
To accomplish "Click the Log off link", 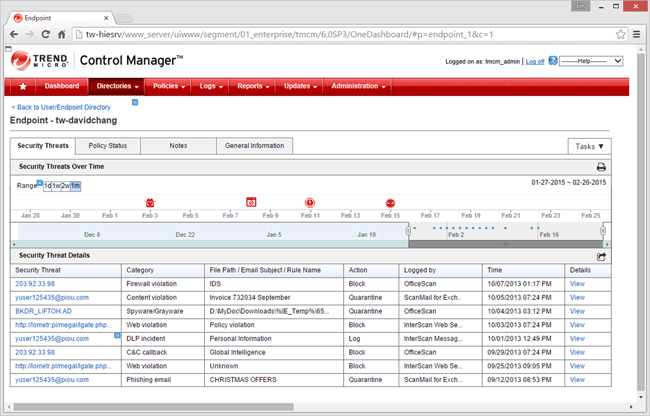I will tap(535, 62).
